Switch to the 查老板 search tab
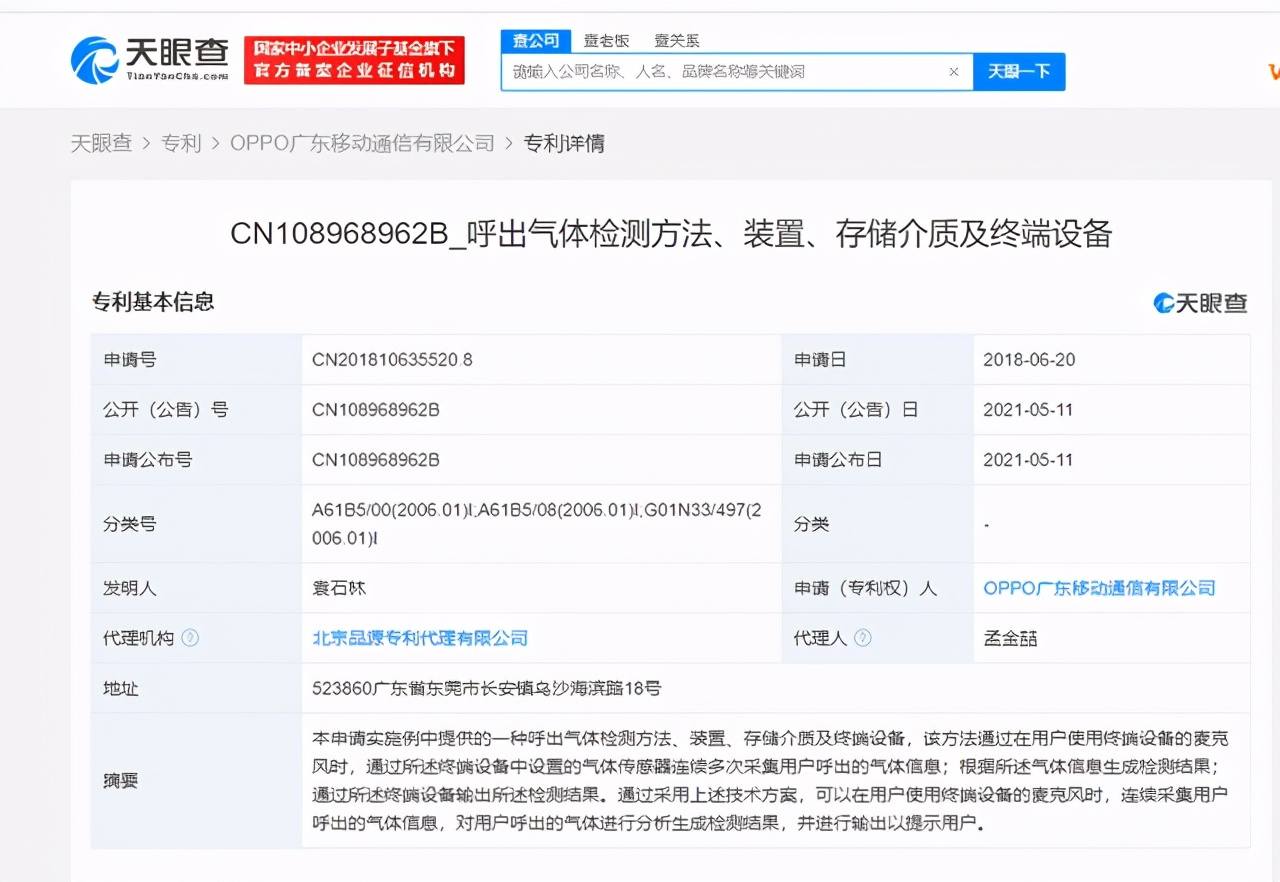1280x882 pixels. point(608,41)
